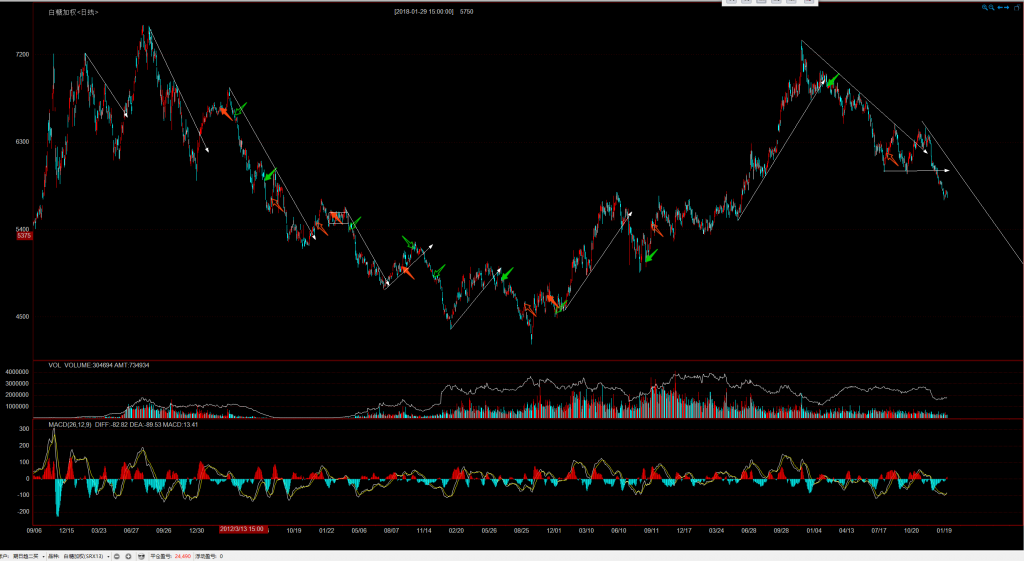Click the red 24,490 value in status bar
The image size is (1024, 561).
[182, 555]
